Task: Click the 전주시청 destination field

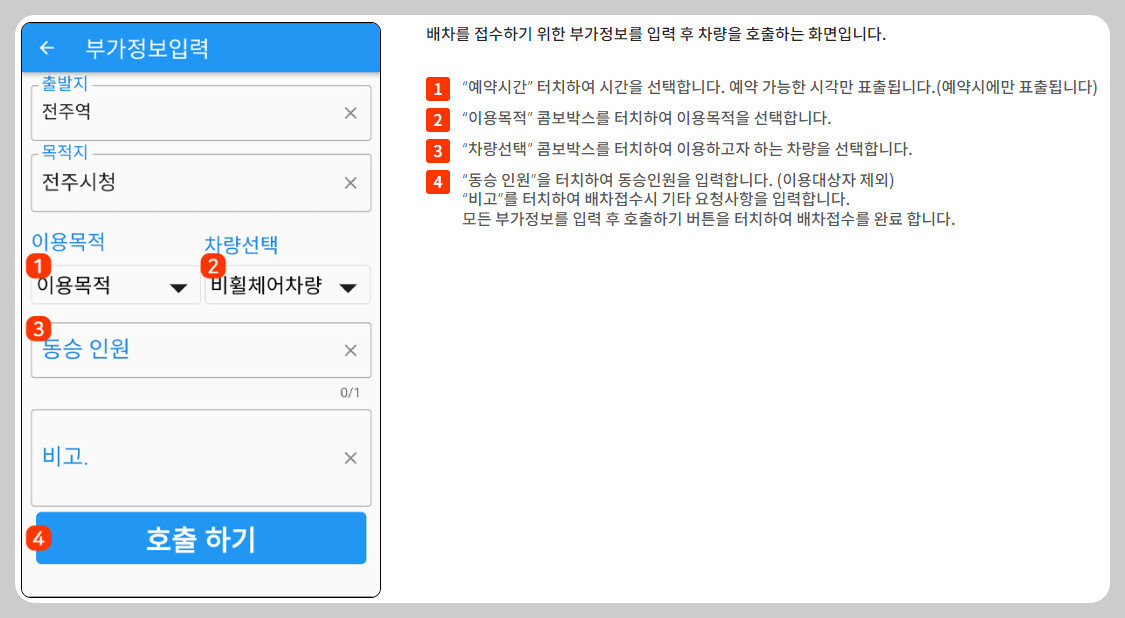Action: pyautogui.click(x=150, y=184)
